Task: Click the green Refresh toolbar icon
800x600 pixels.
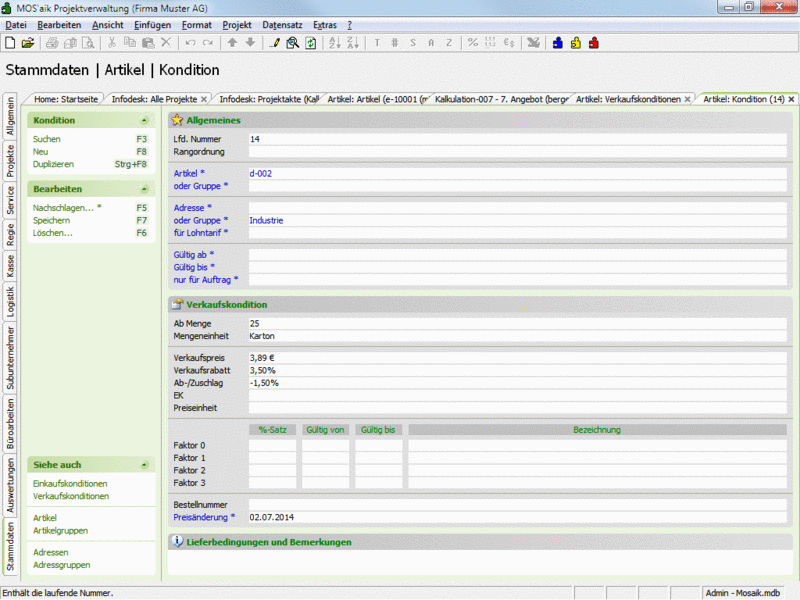Action: pyautogui.click(x=311, y=43)
